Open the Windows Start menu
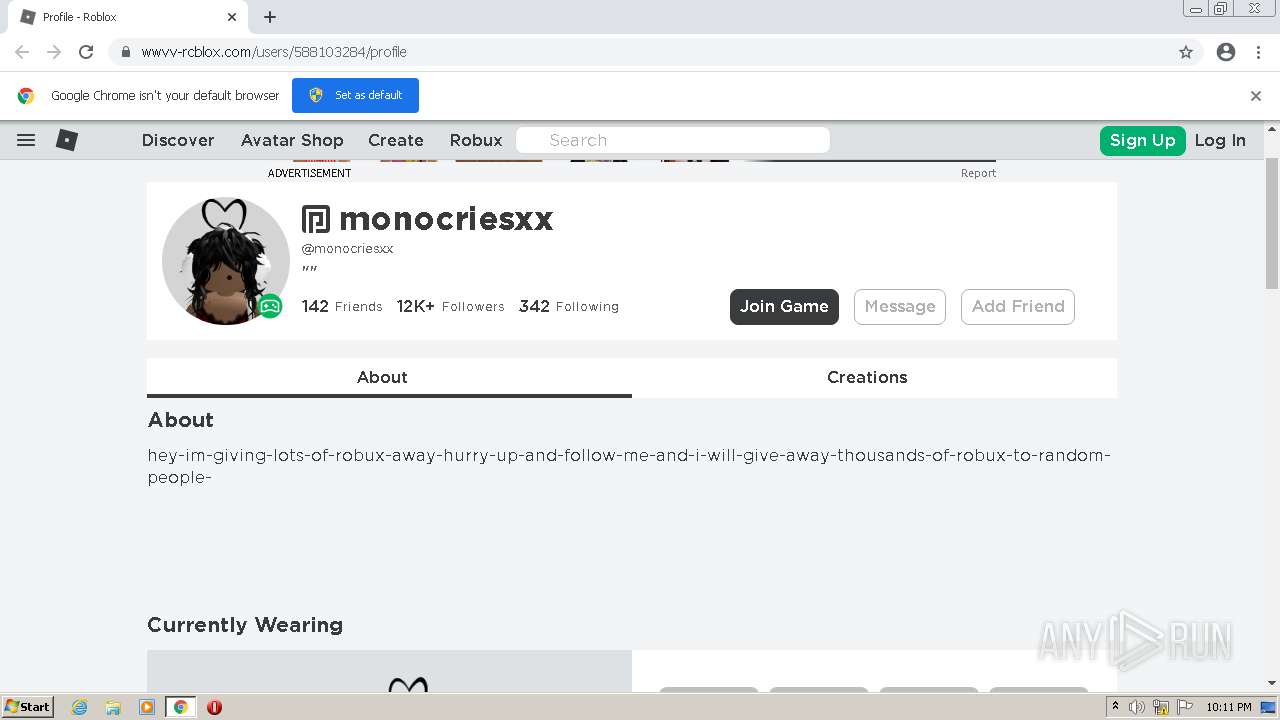Image resolution: width=1280 pixels, height=720 pixels. coord(27,707)
